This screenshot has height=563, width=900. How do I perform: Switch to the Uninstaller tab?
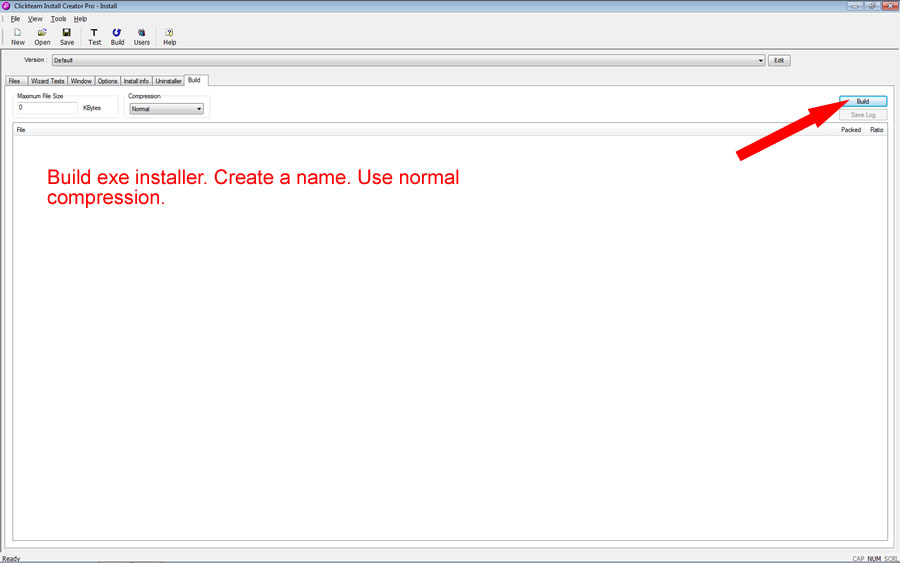[168, 81]
